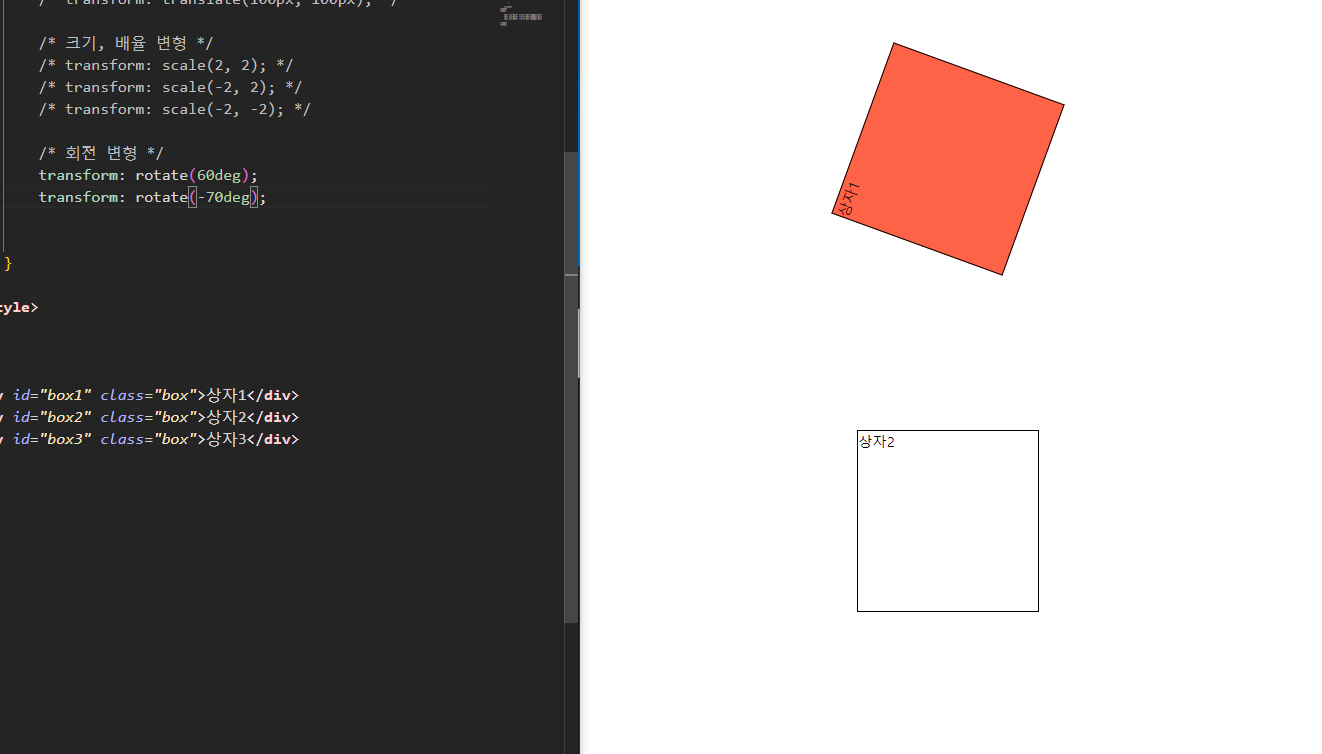This screenshot has width=1322, height=754.
Task: Click the box3 div line 상자3
Action: (x=149, y=439)
